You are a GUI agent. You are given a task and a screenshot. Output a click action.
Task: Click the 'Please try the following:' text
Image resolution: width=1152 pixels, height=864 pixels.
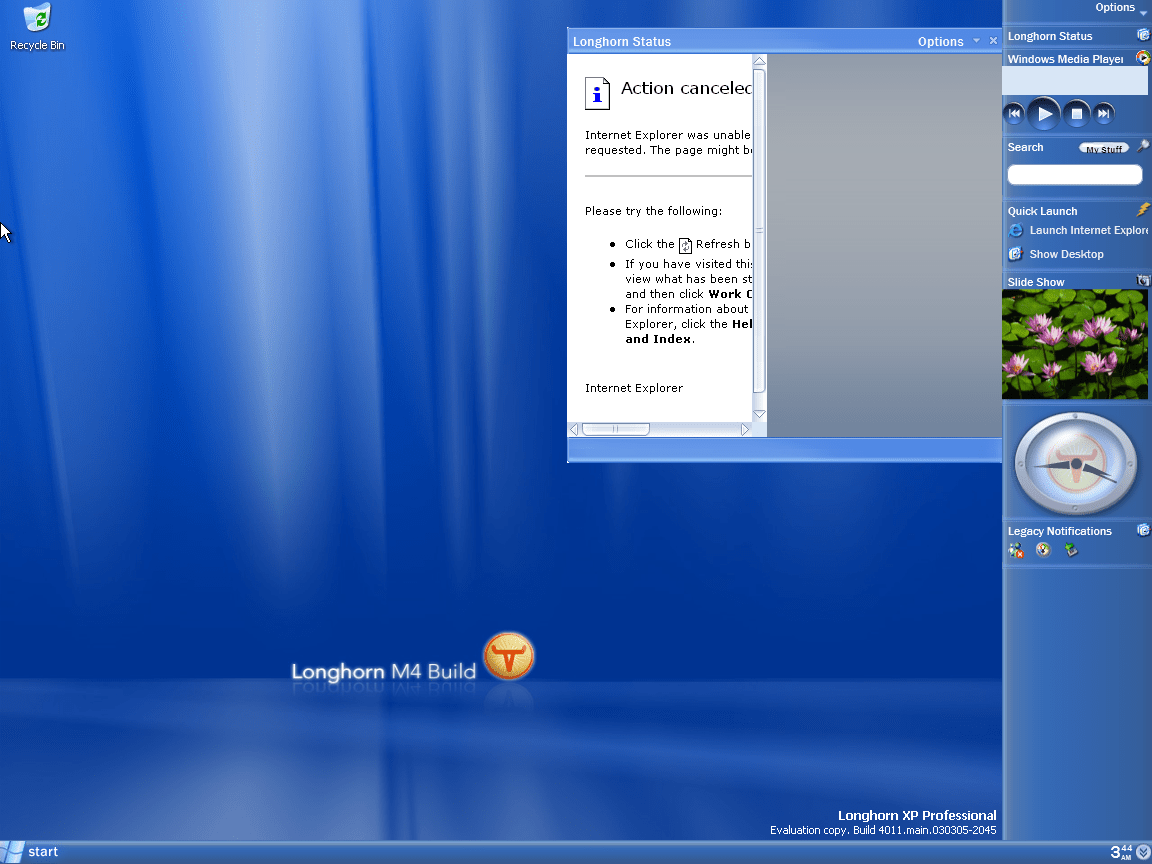click(653, 211)
